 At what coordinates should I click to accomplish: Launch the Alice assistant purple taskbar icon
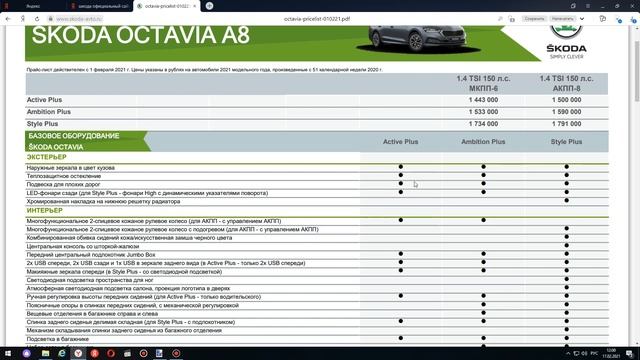(27, 353)
